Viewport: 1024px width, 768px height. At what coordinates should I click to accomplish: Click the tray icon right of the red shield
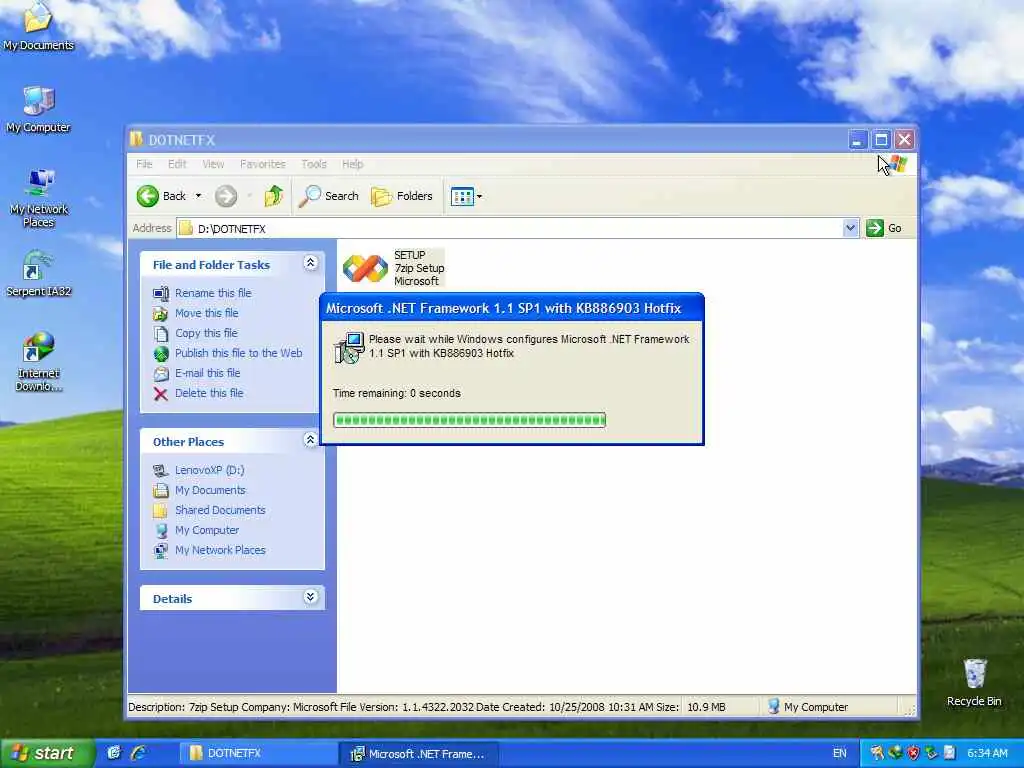[x=931, y=753]
